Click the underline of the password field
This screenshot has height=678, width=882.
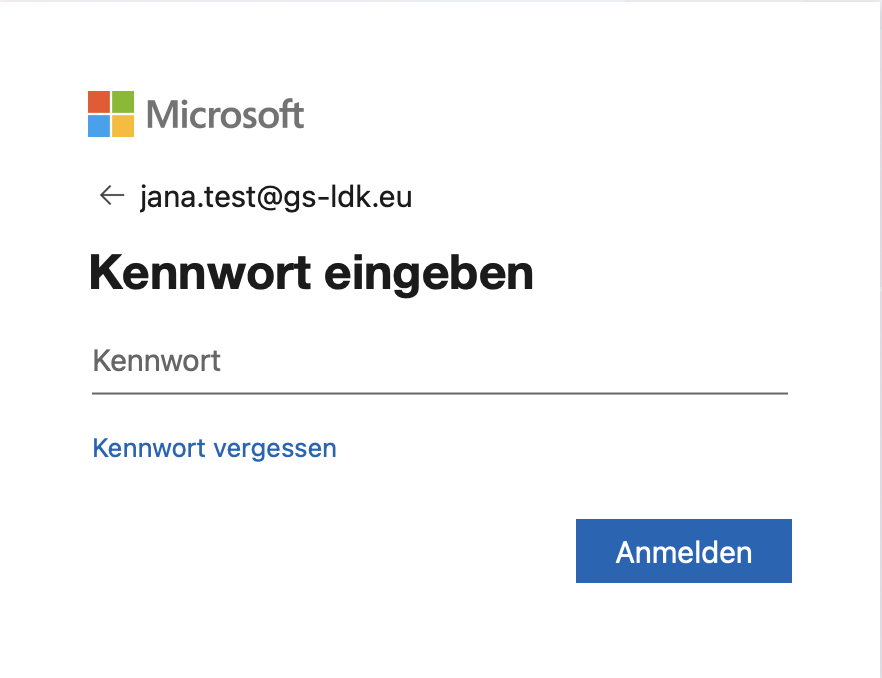[x=440, y=393]
